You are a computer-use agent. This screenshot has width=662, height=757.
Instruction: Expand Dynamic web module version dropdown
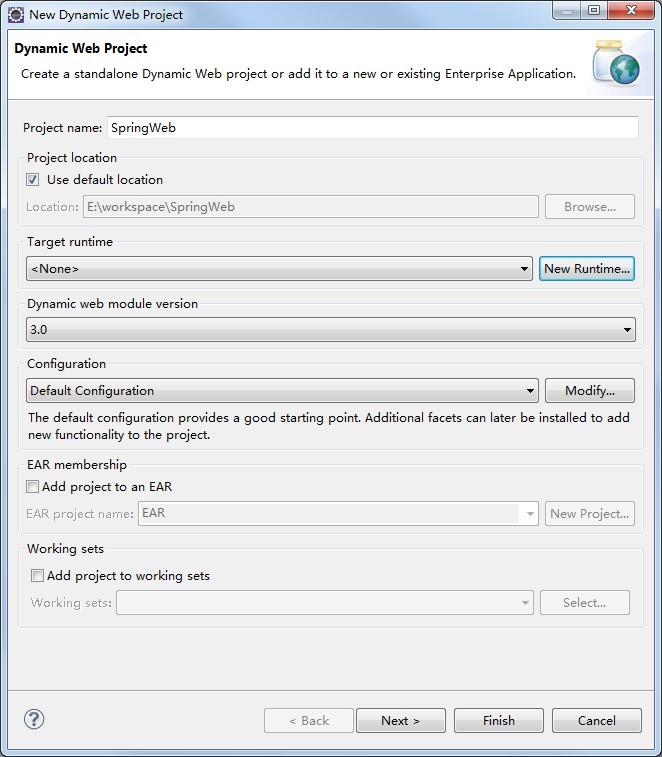[330, 329]
